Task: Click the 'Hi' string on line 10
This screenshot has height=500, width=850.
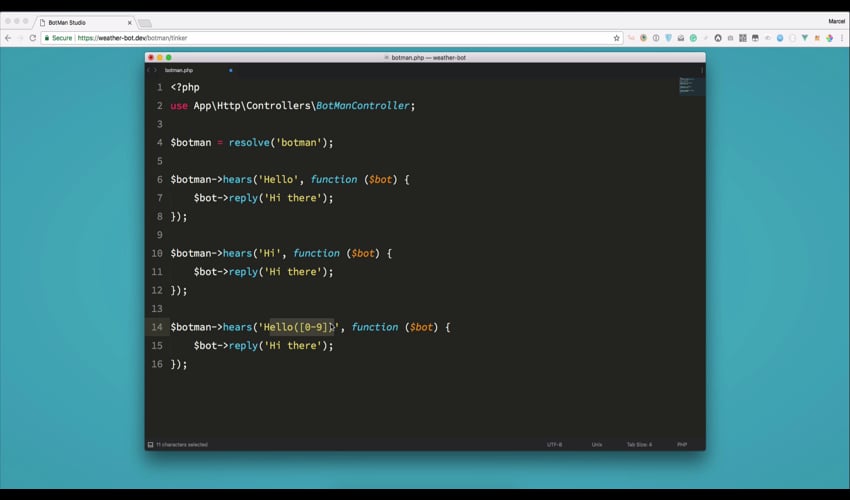Action: [269, 253]
